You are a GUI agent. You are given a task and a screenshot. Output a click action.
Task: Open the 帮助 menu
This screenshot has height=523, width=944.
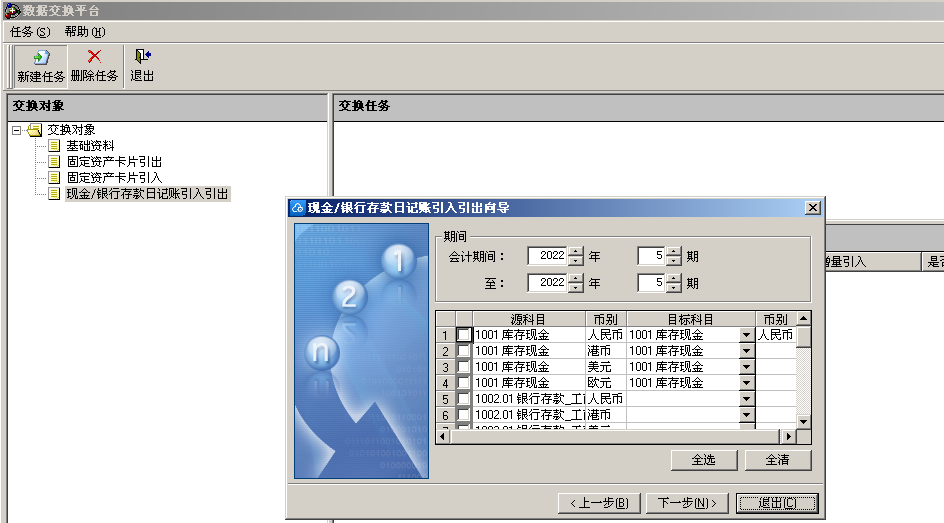click(x=84, y=32)
